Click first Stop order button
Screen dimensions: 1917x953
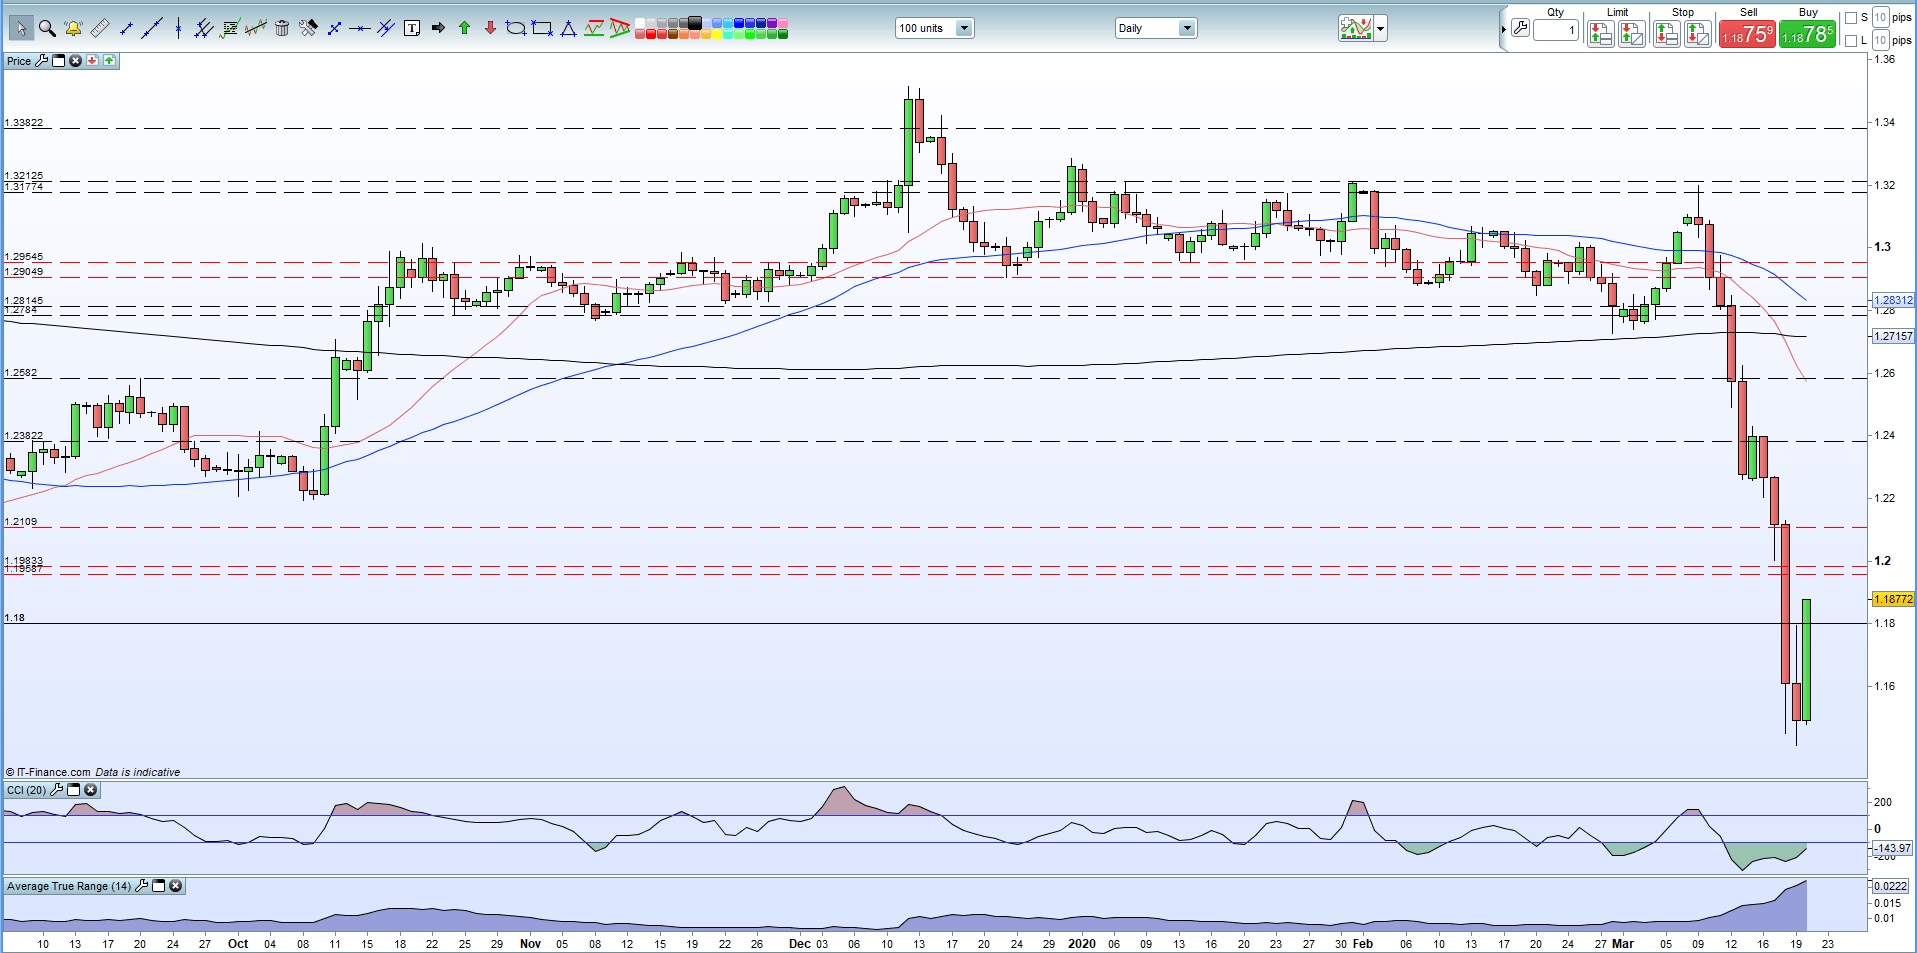1666,34
